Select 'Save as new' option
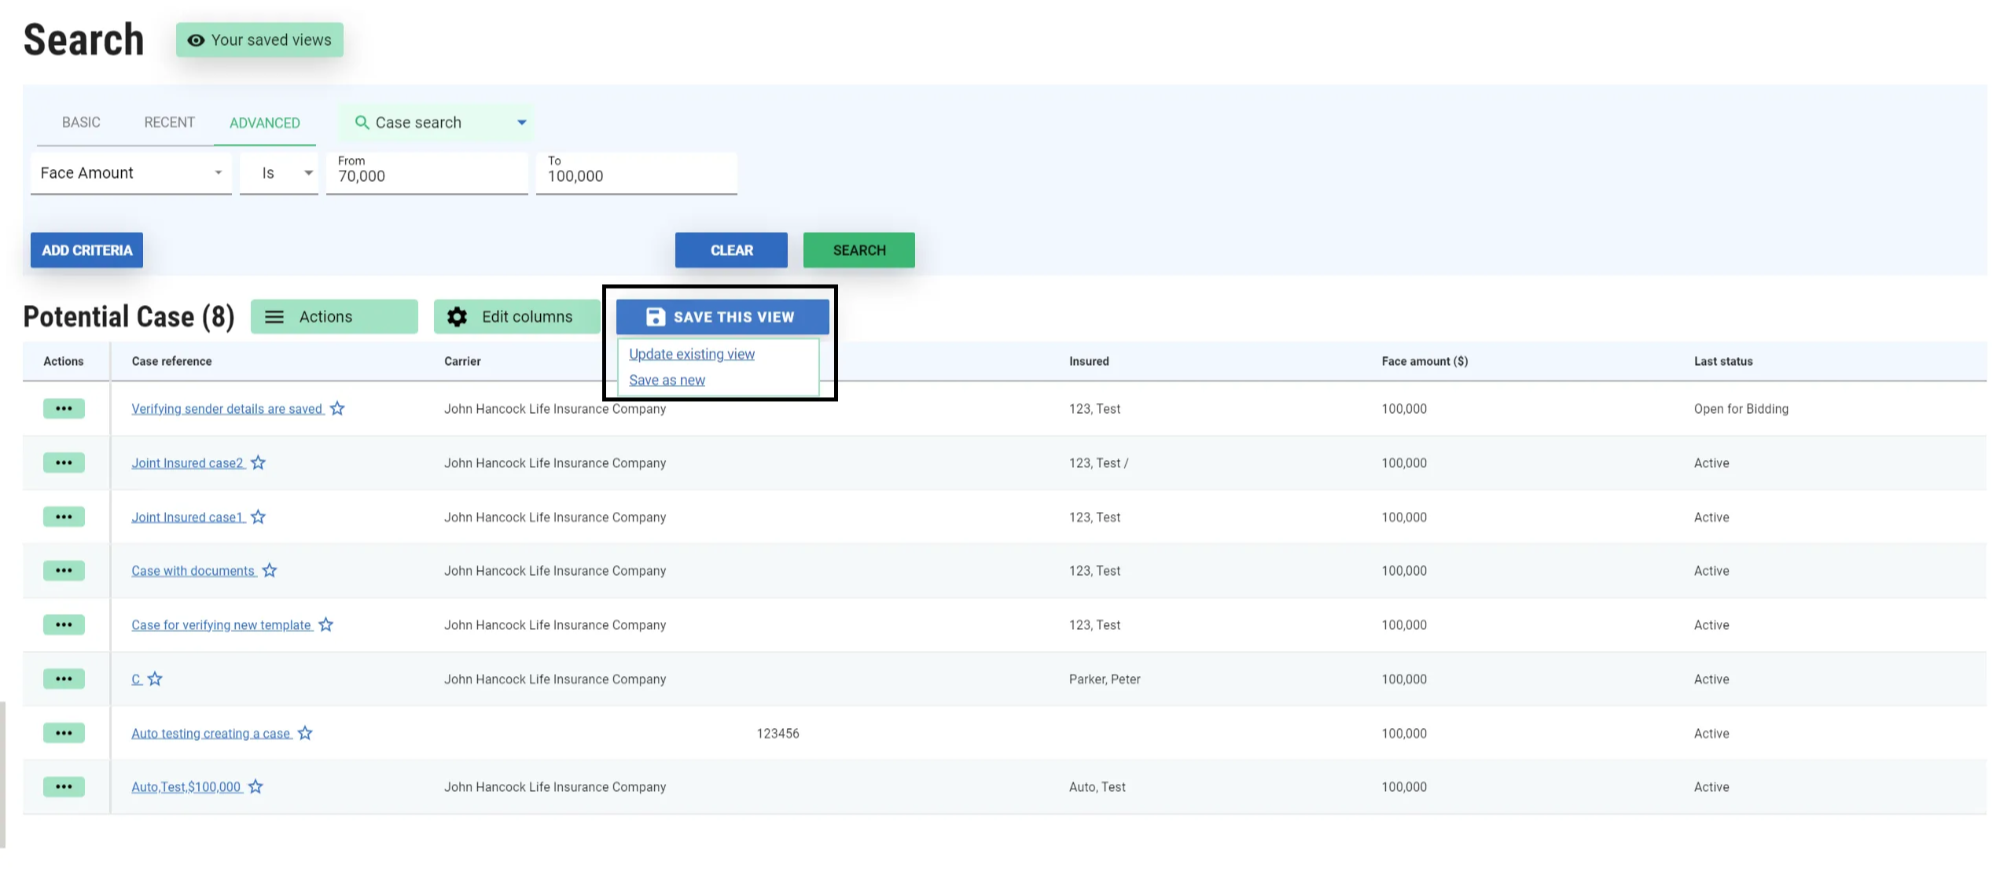The width and height of the screenshot is (2000, 893). tap(667, 380)
